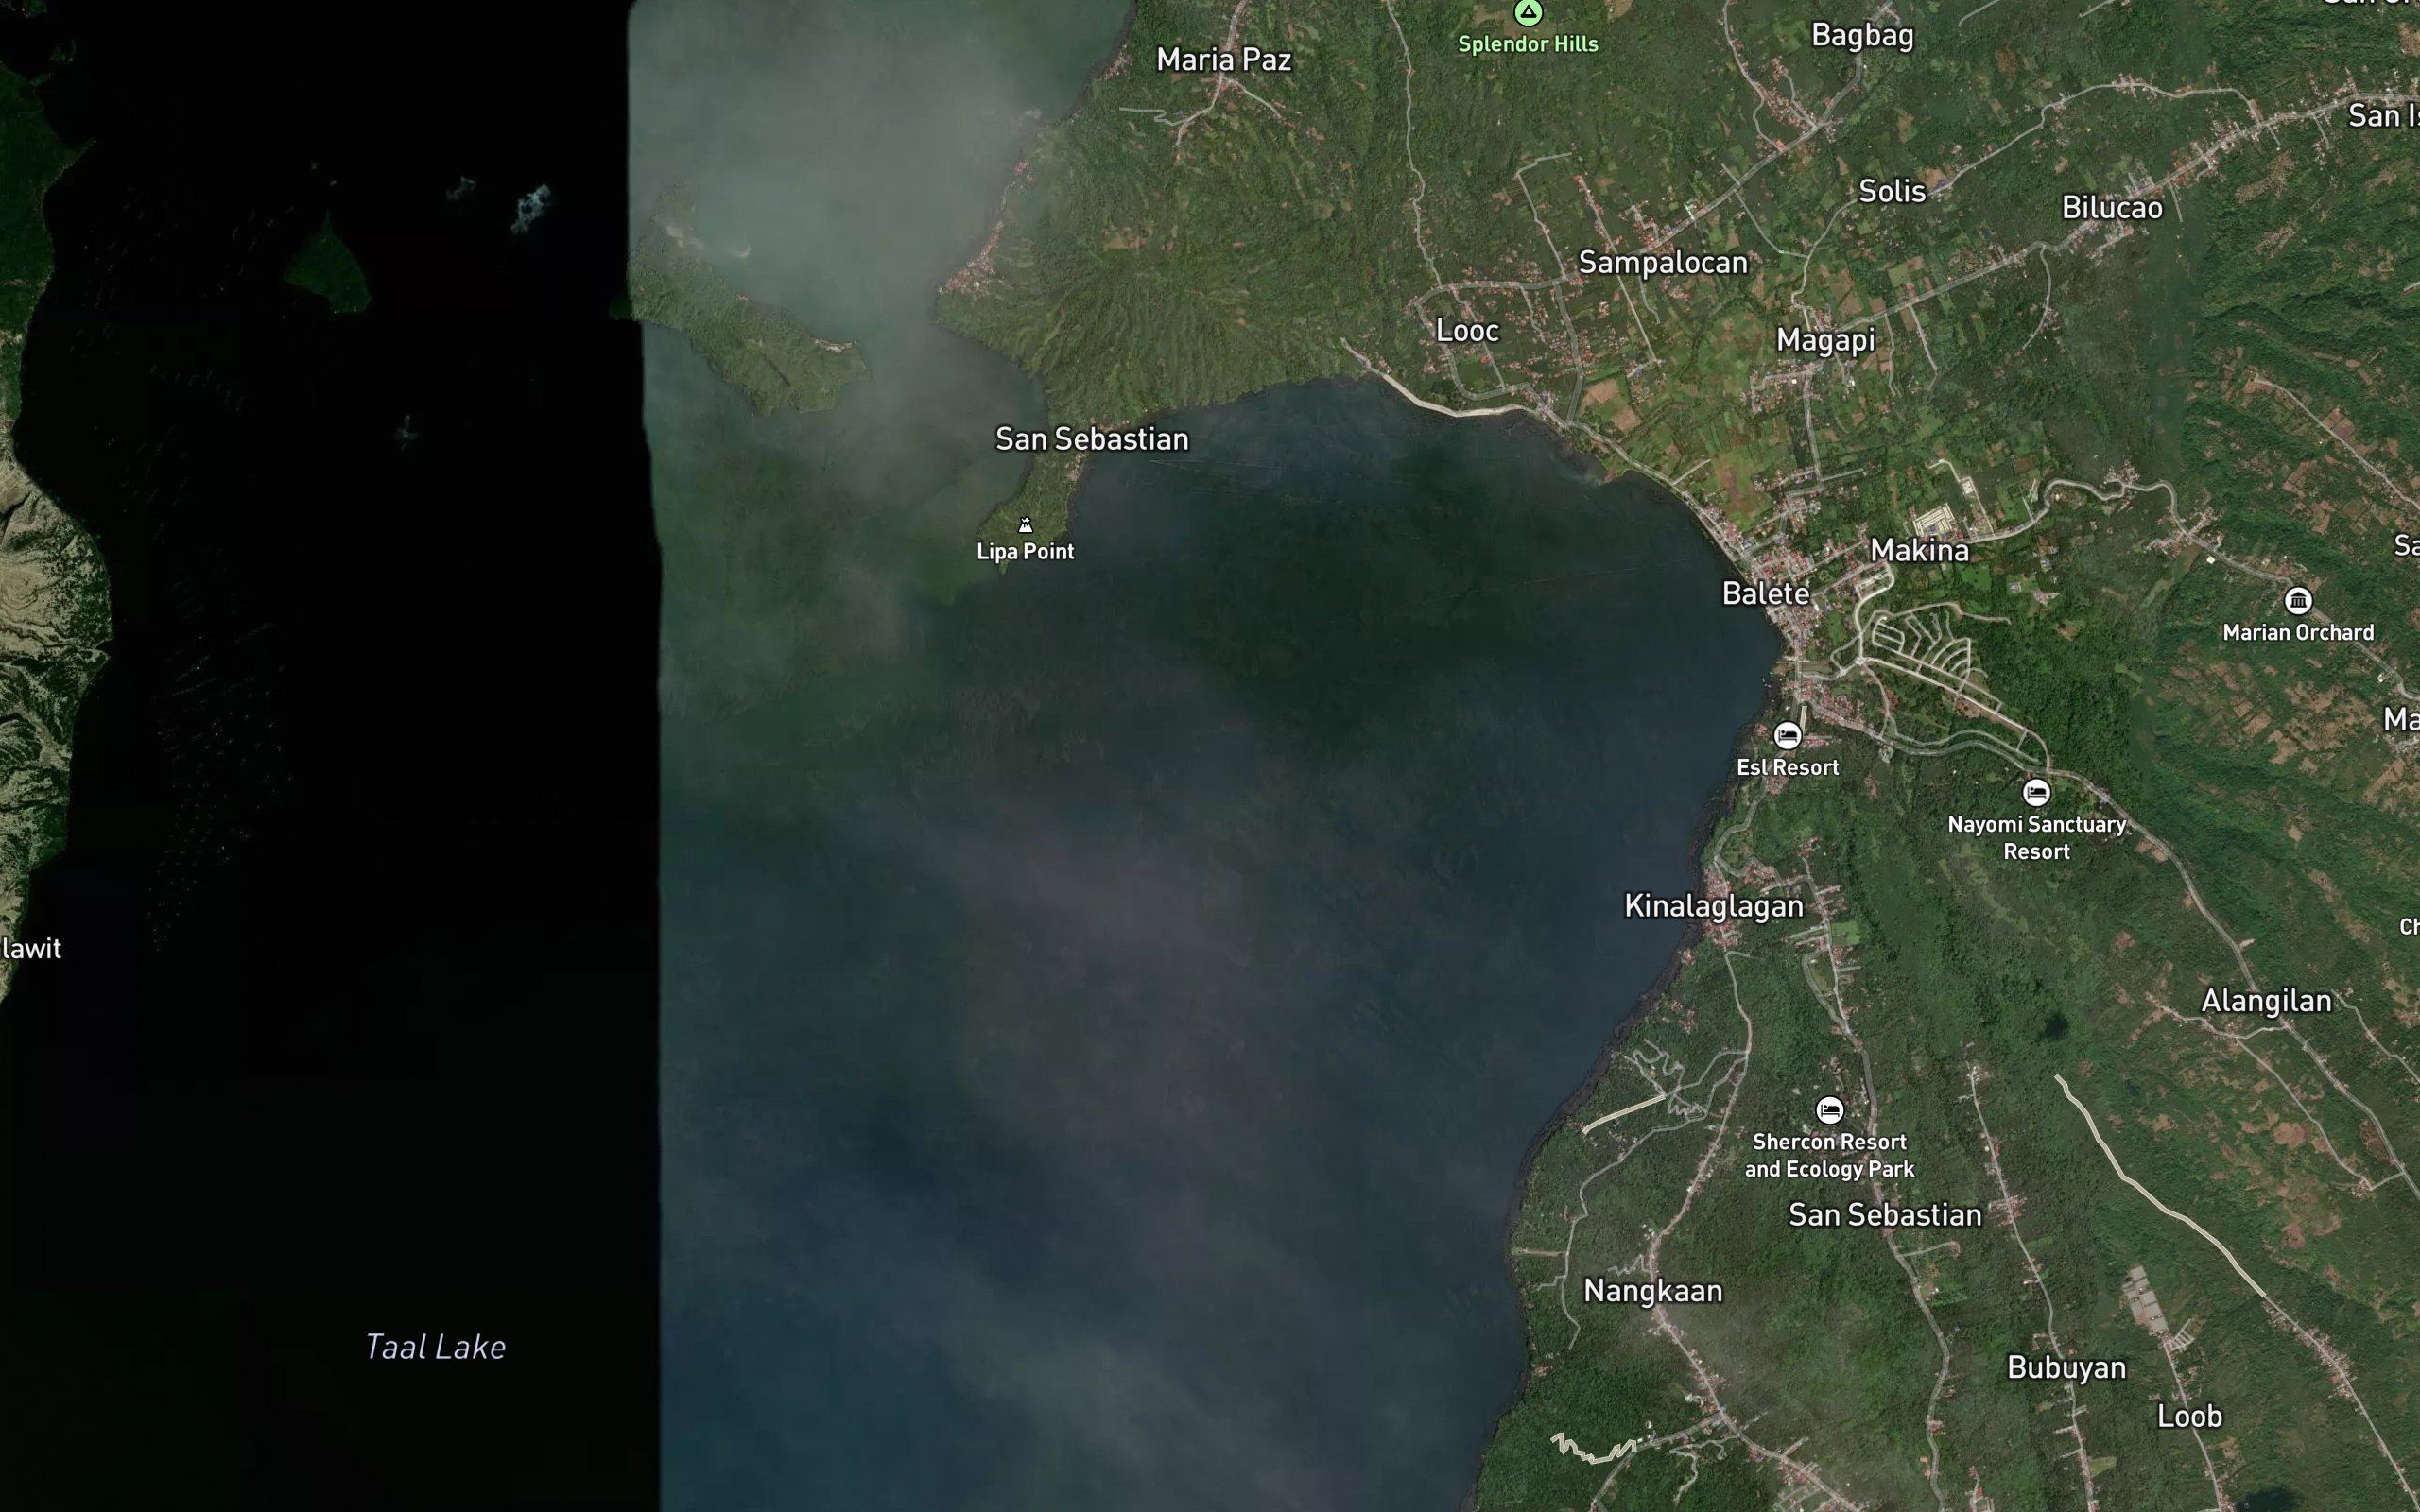Click the Bilucao place label

pyautogui.click(x=2112, y=207)
